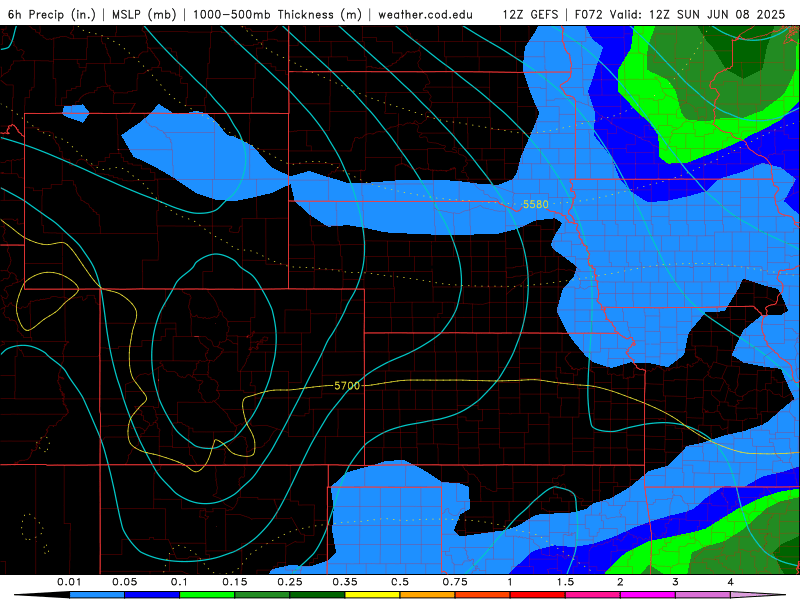Click the legend value 4

click(731, 582)
